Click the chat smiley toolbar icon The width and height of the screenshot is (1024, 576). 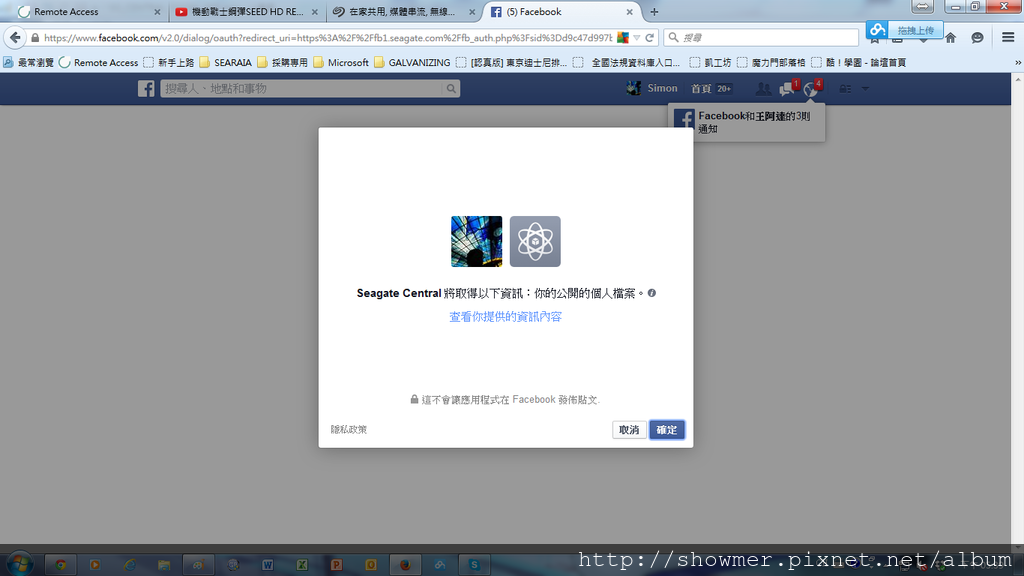tap(977, 38)
